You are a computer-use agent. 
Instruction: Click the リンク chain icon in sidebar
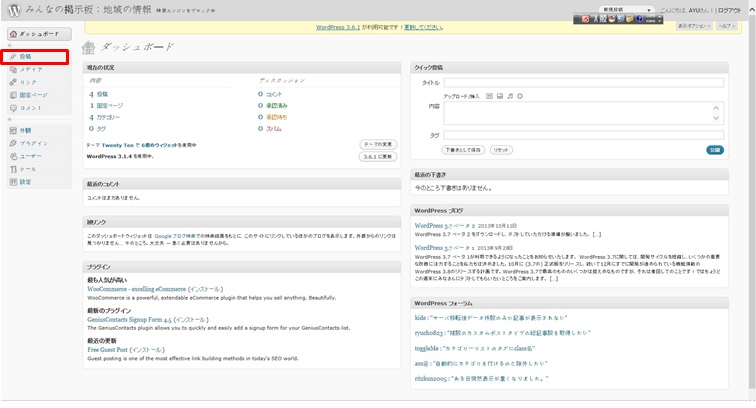point(13,82)
